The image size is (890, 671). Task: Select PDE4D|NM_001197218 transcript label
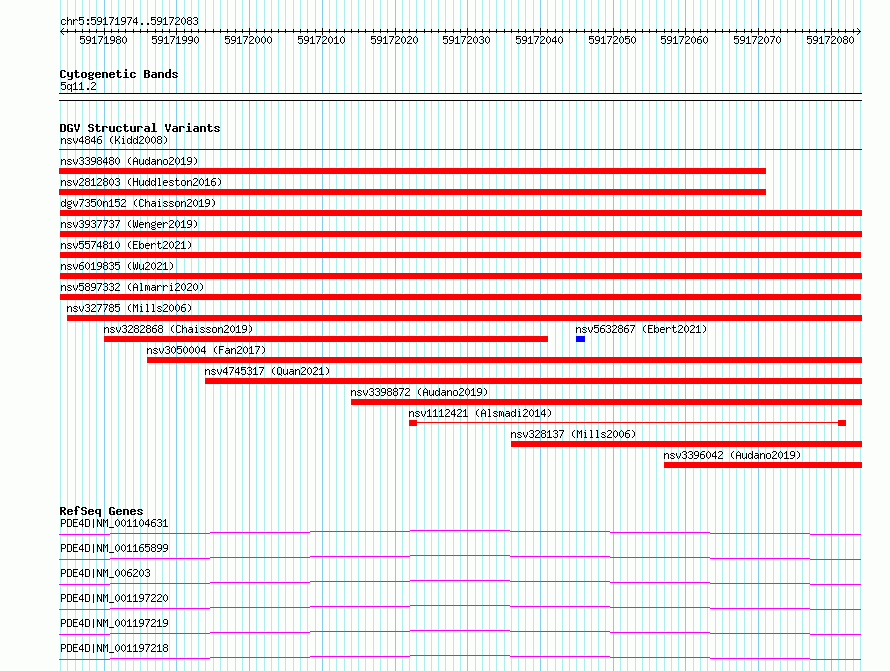[114, 648]
